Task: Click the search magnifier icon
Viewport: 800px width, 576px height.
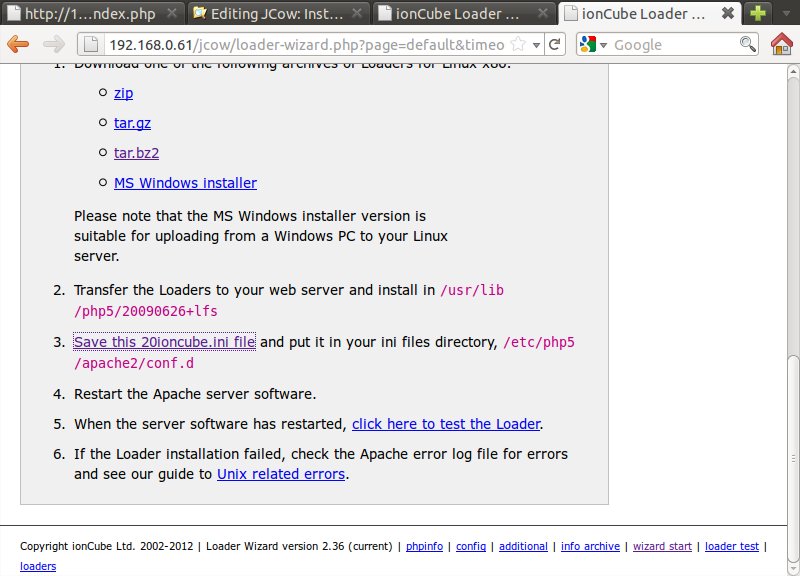Action: click(x=747, y=44)
